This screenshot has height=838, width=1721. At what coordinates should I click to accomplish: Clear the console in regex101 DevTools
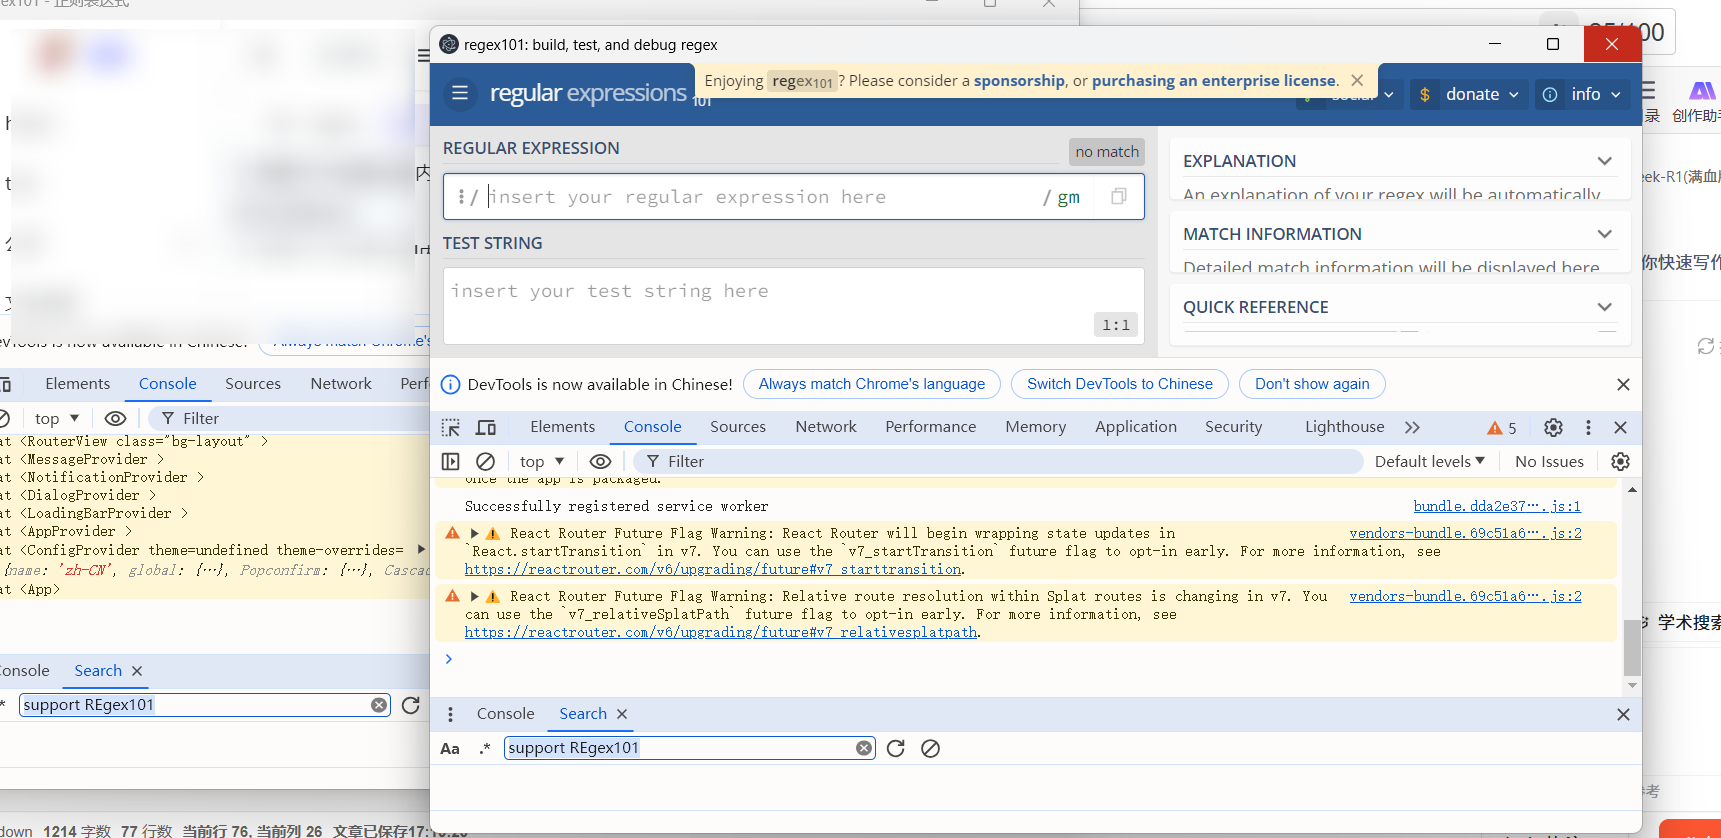485,461
